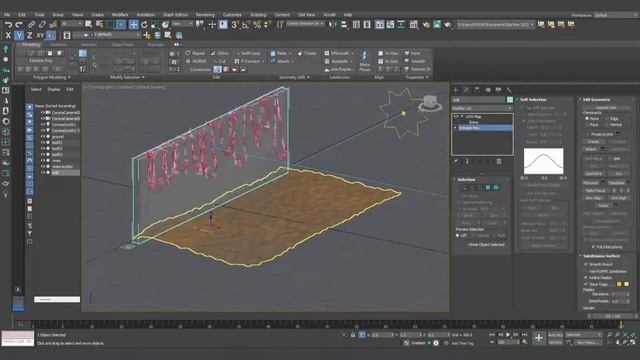Toggle visibility eye for ground object
This screenshot has width=640, height=360.
[x=42, y=137]
